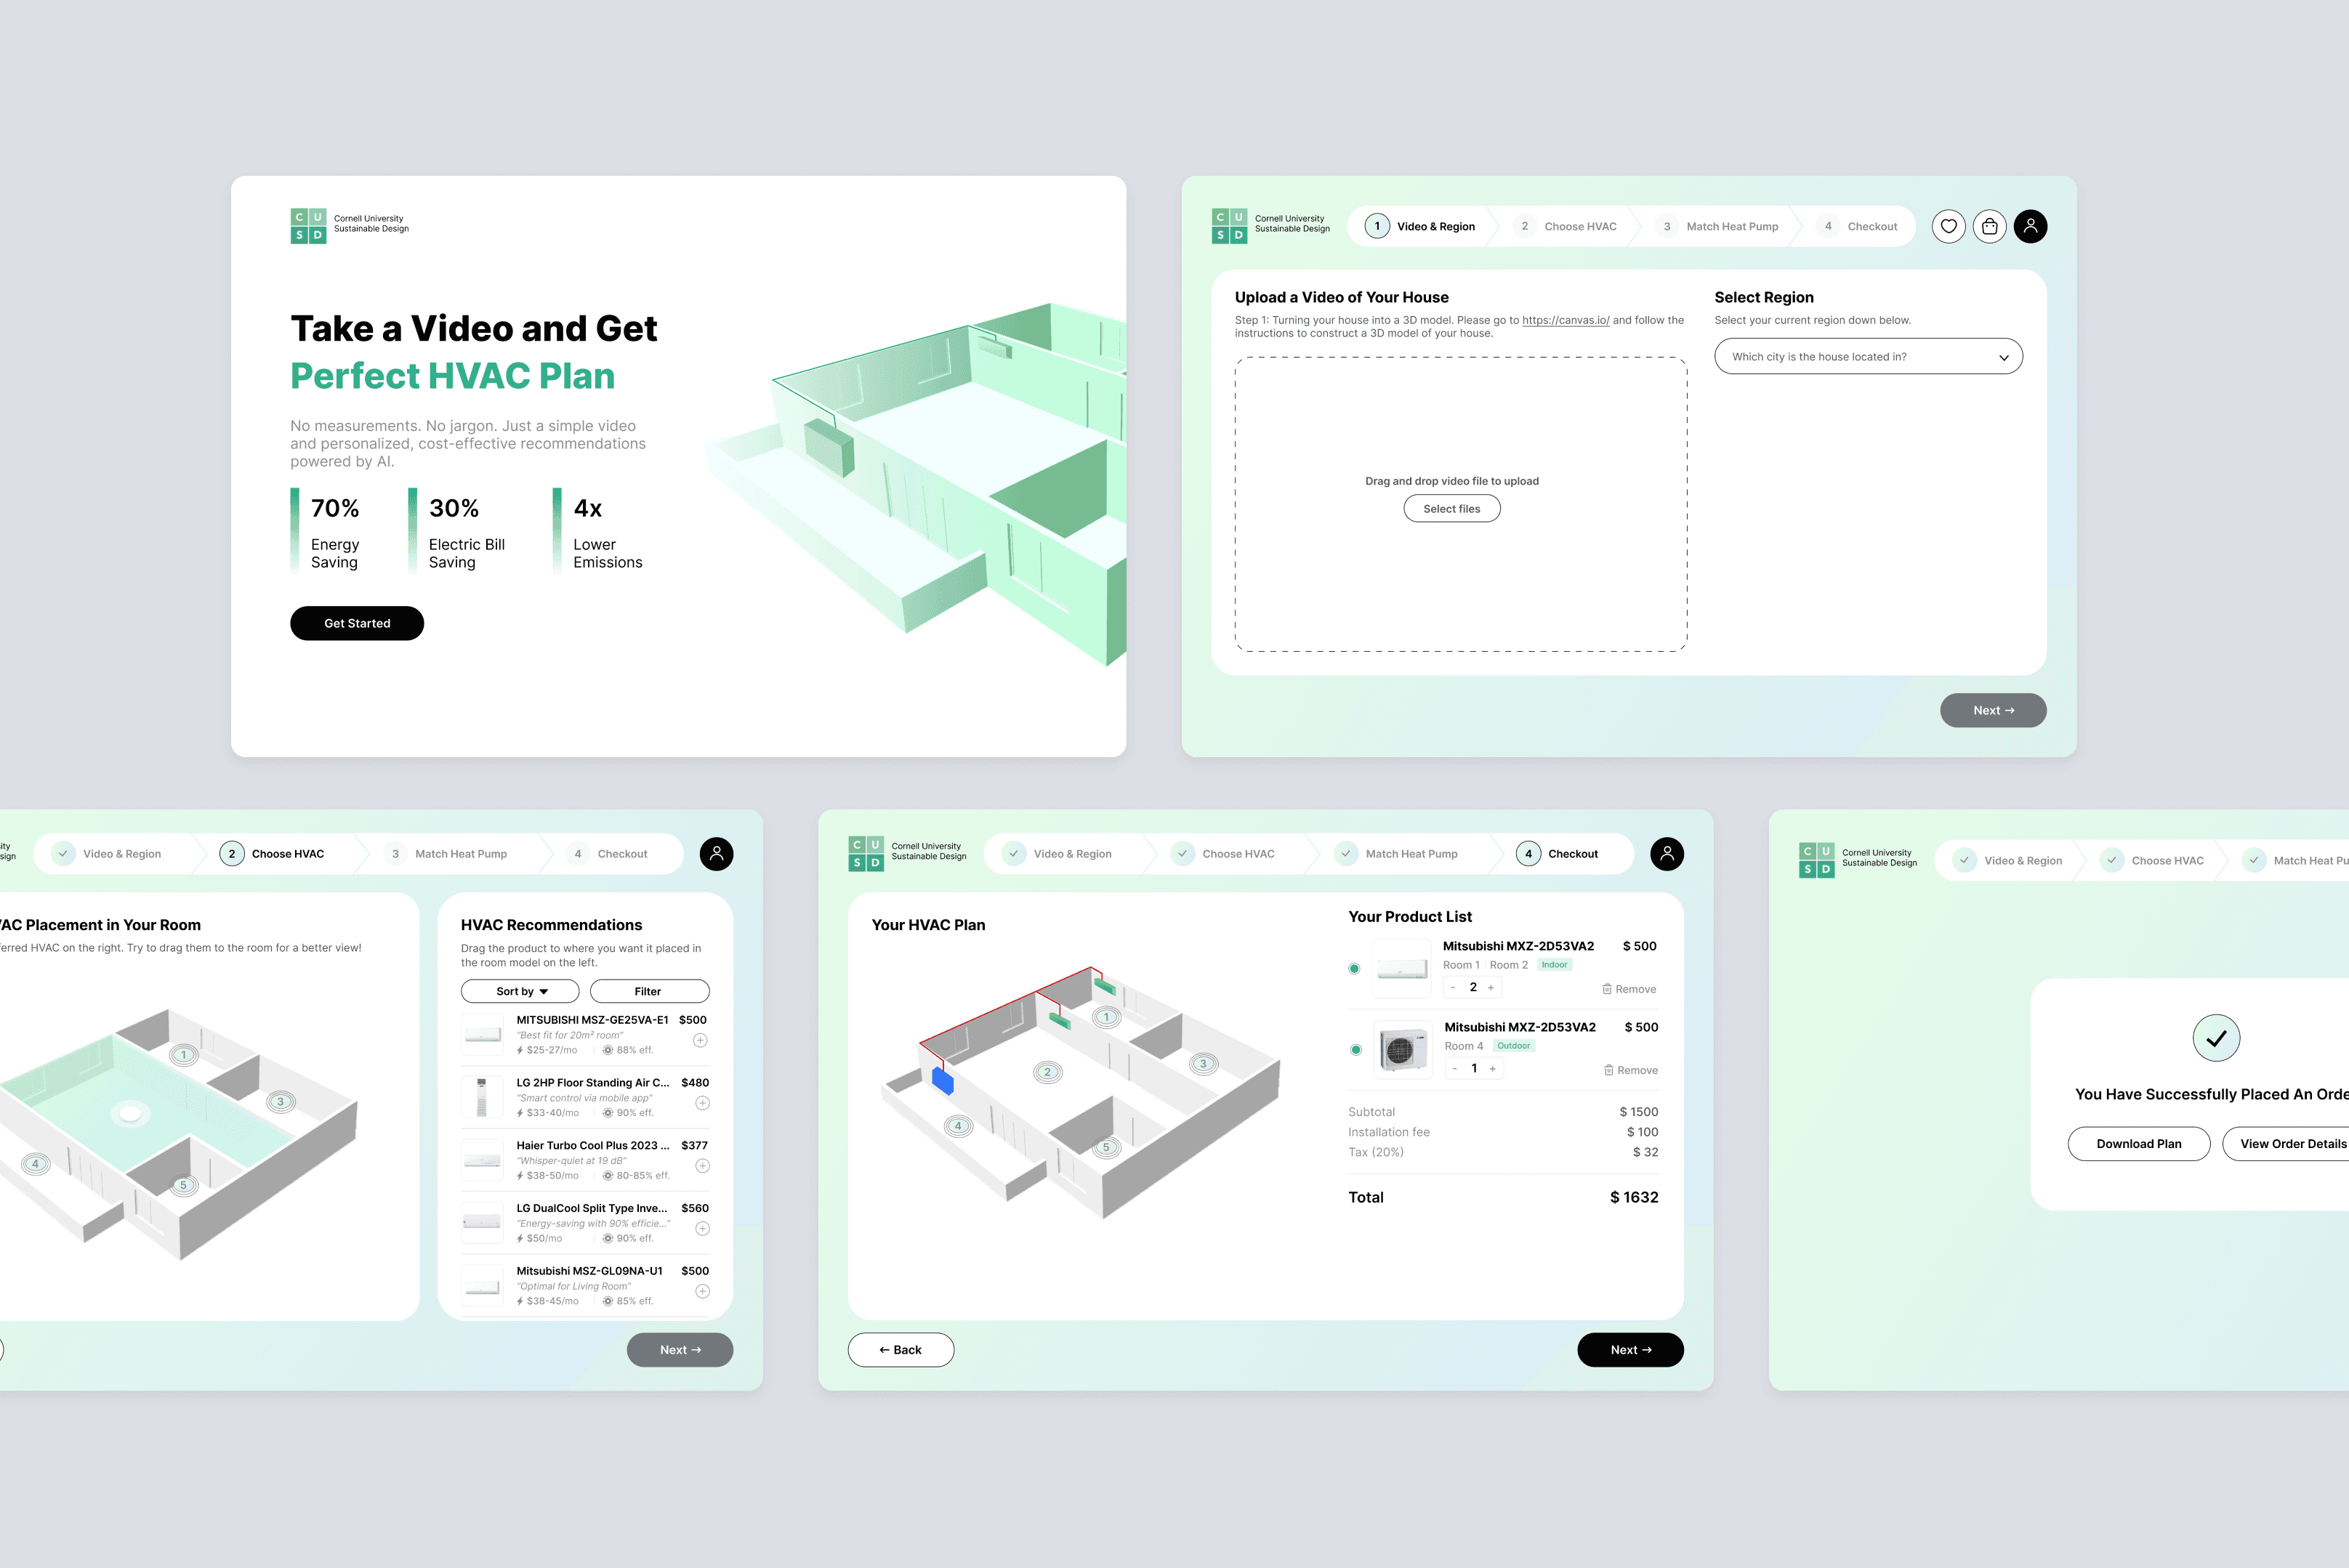Open the shopping bag cart icon
This screenshot has height=1568, width=2349.
tap(1989, 226)
